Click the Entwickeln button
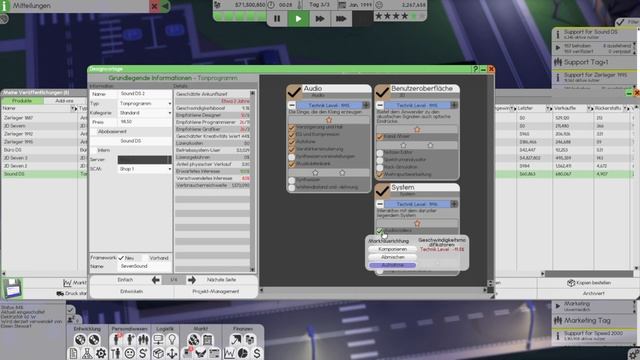The height and width of the screenshot is (360, 640). (131, 292)
